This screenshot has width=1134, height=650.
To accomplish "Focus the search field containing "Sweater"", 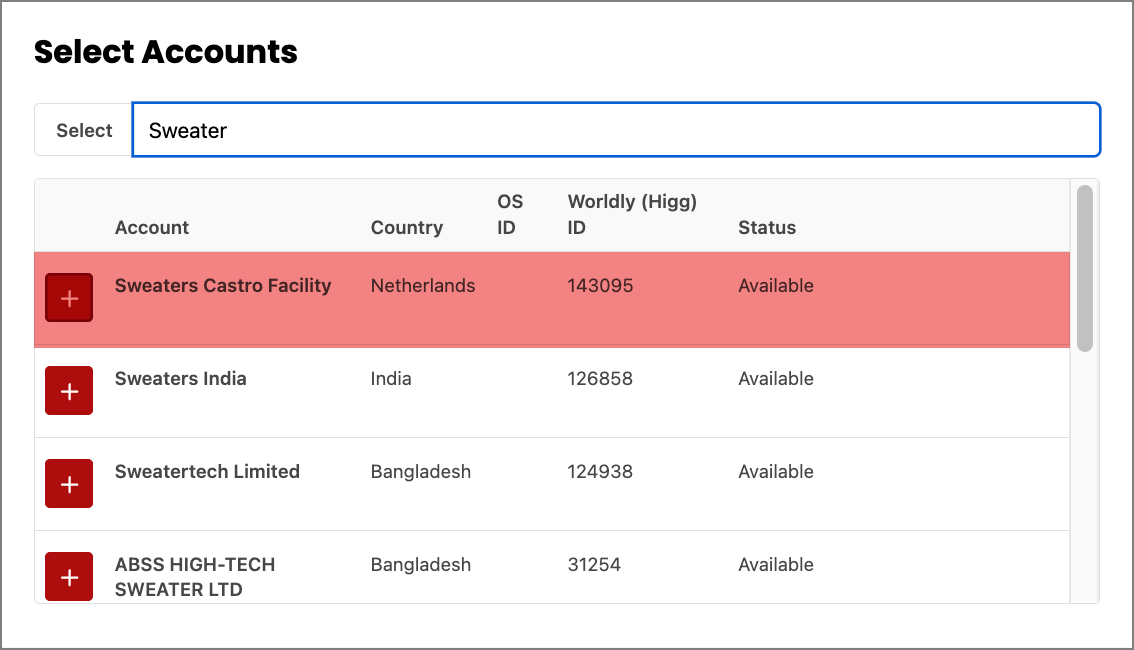I will point(615,130).
